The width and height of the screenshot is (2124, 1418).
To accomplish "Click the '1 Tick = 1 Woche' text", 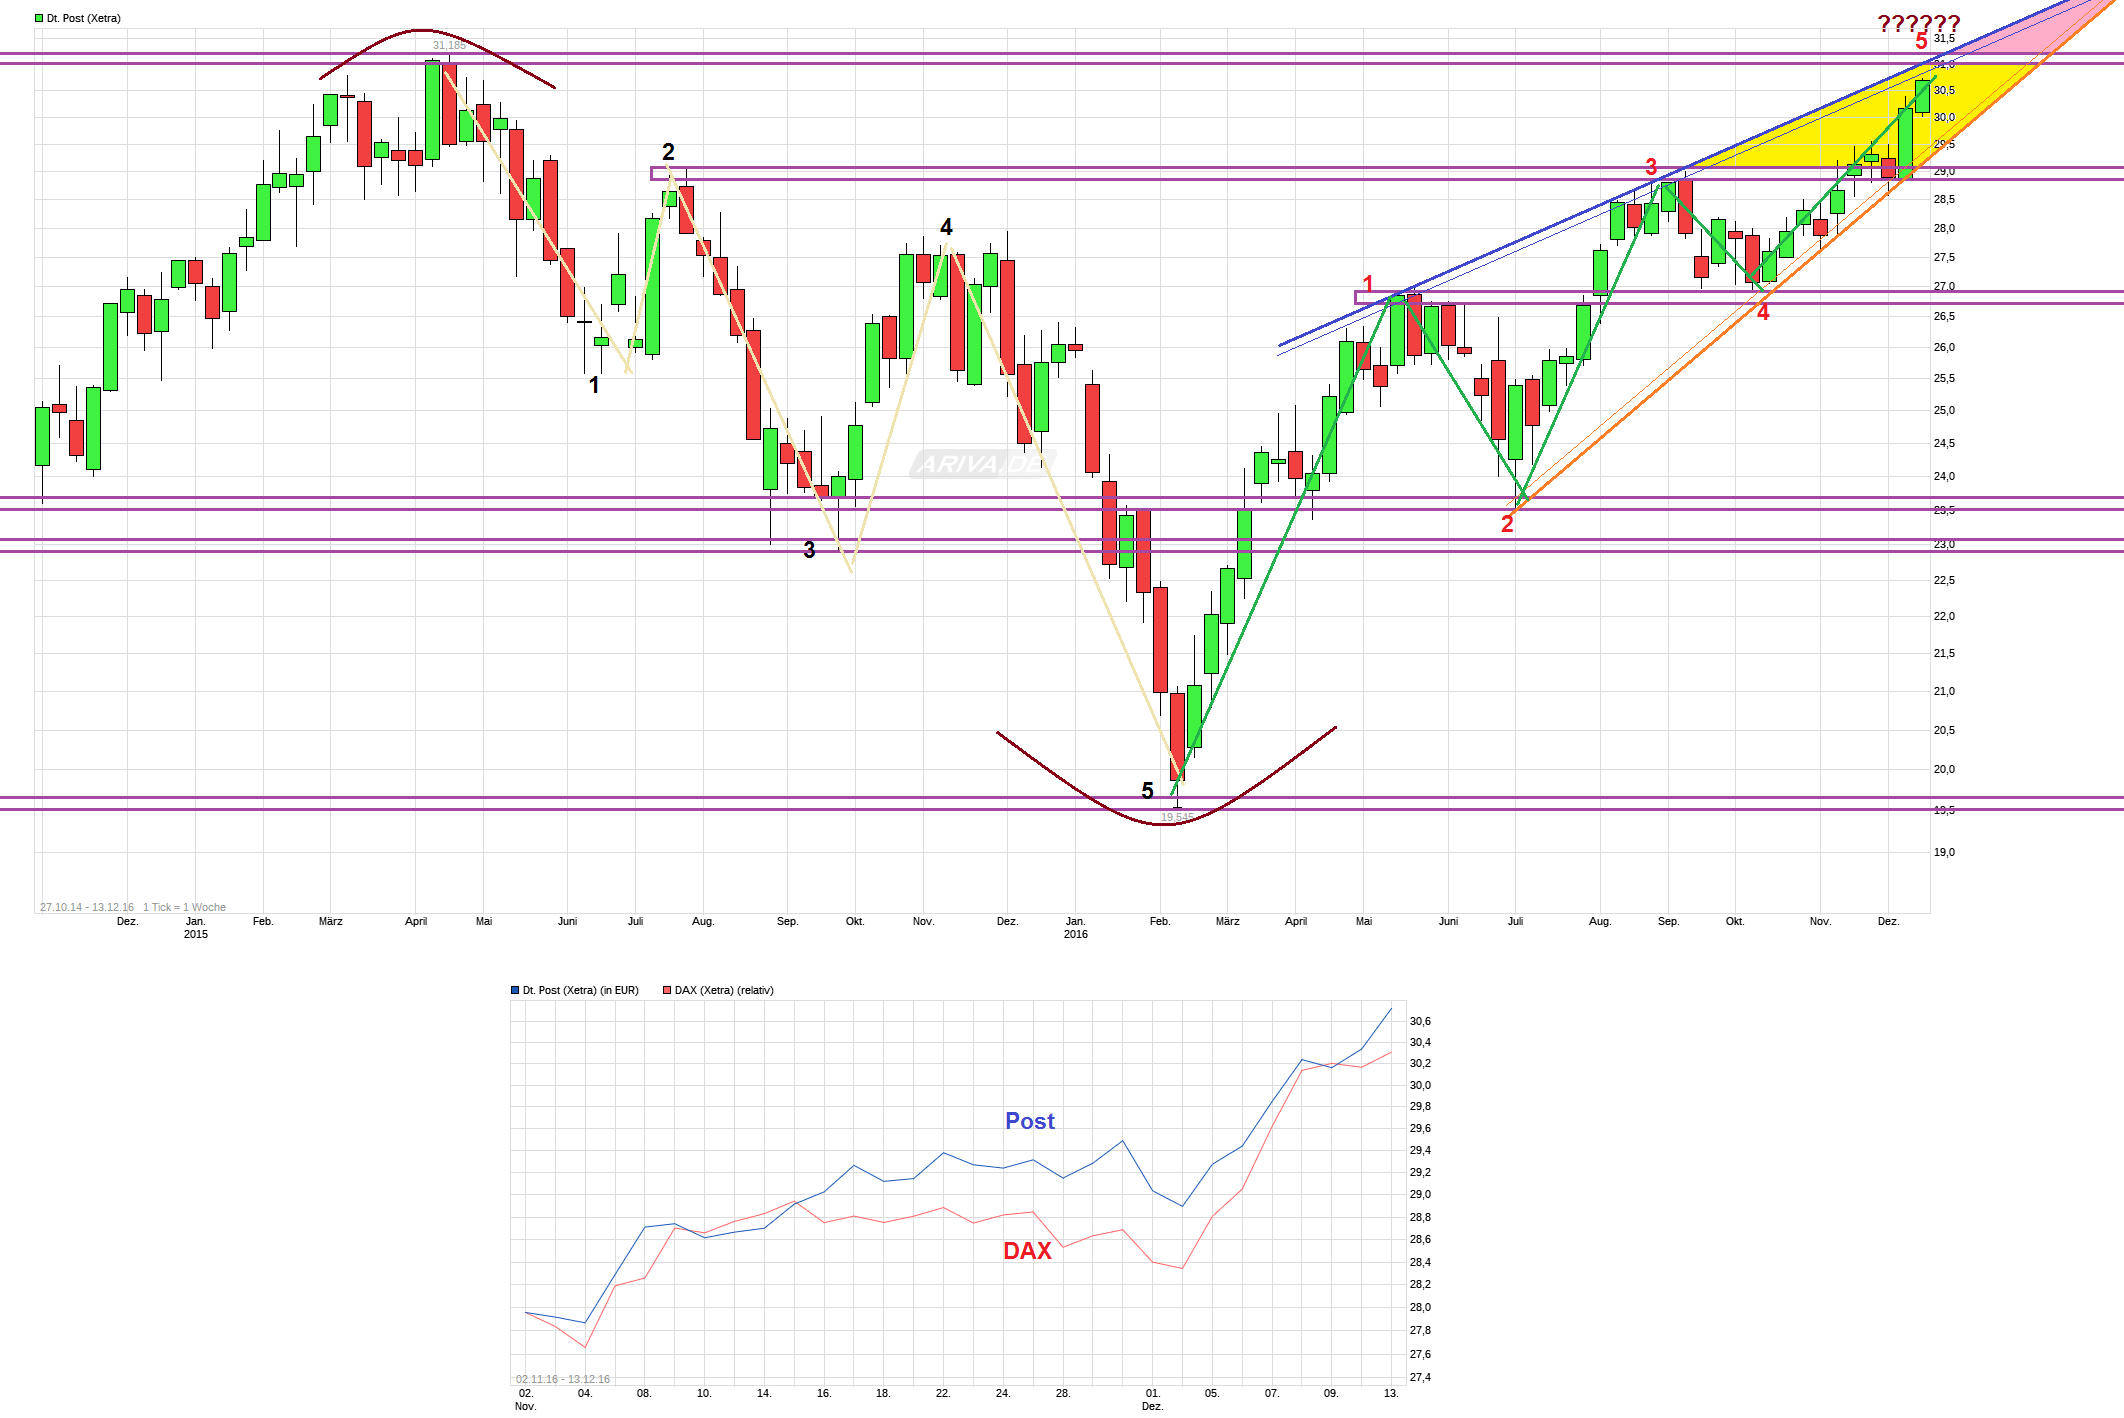I will tap(184, 907).
